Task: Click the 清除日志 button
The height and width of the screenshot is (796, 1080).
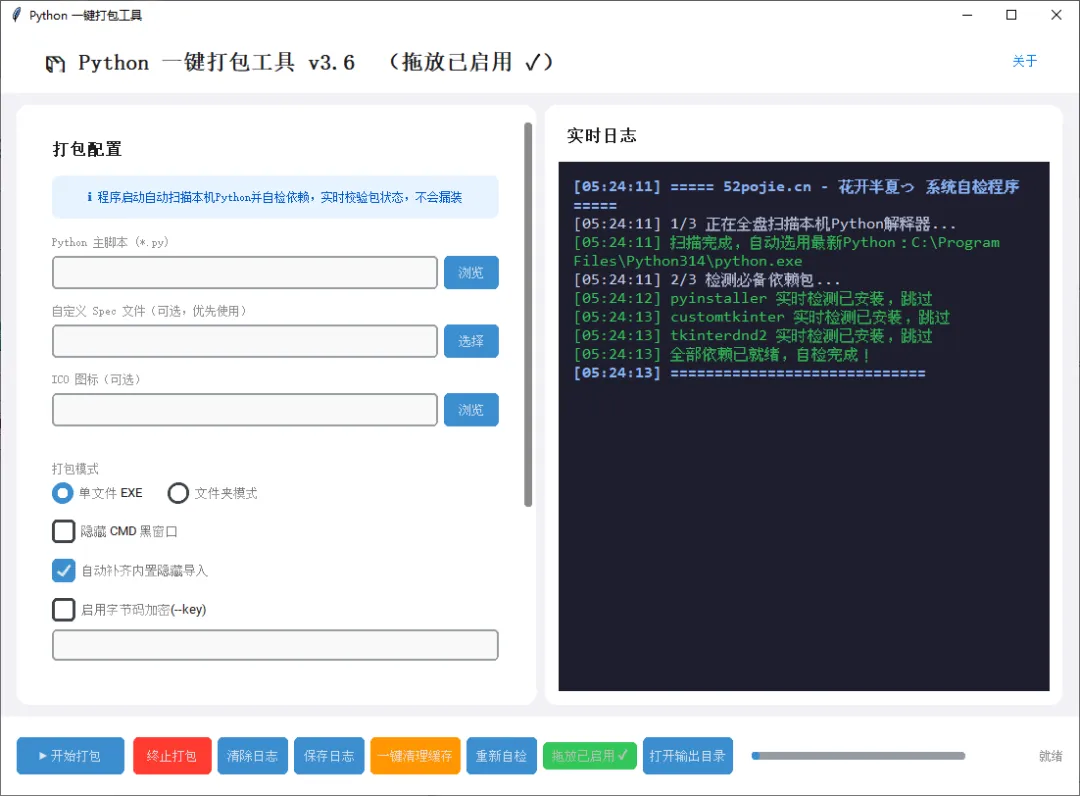Action: (252, 756)
